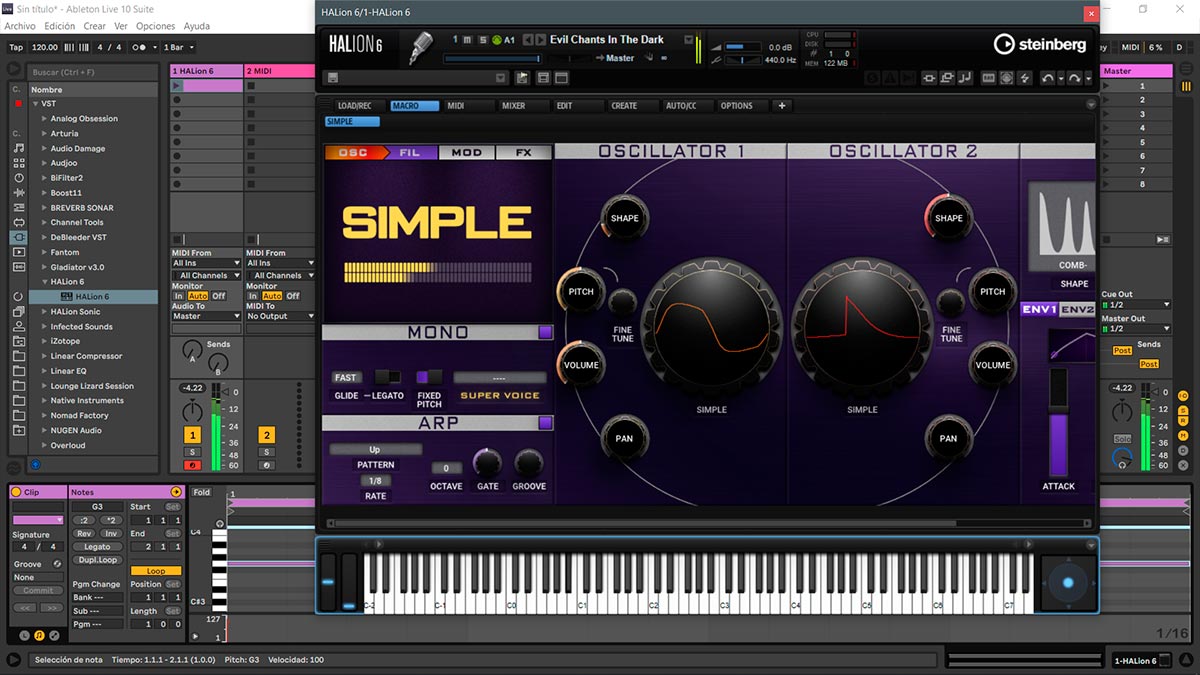Open track 2 MIDI To No Output dropdown
The height and width of the screenshot is (675, 1200).
tap(281, 316)
